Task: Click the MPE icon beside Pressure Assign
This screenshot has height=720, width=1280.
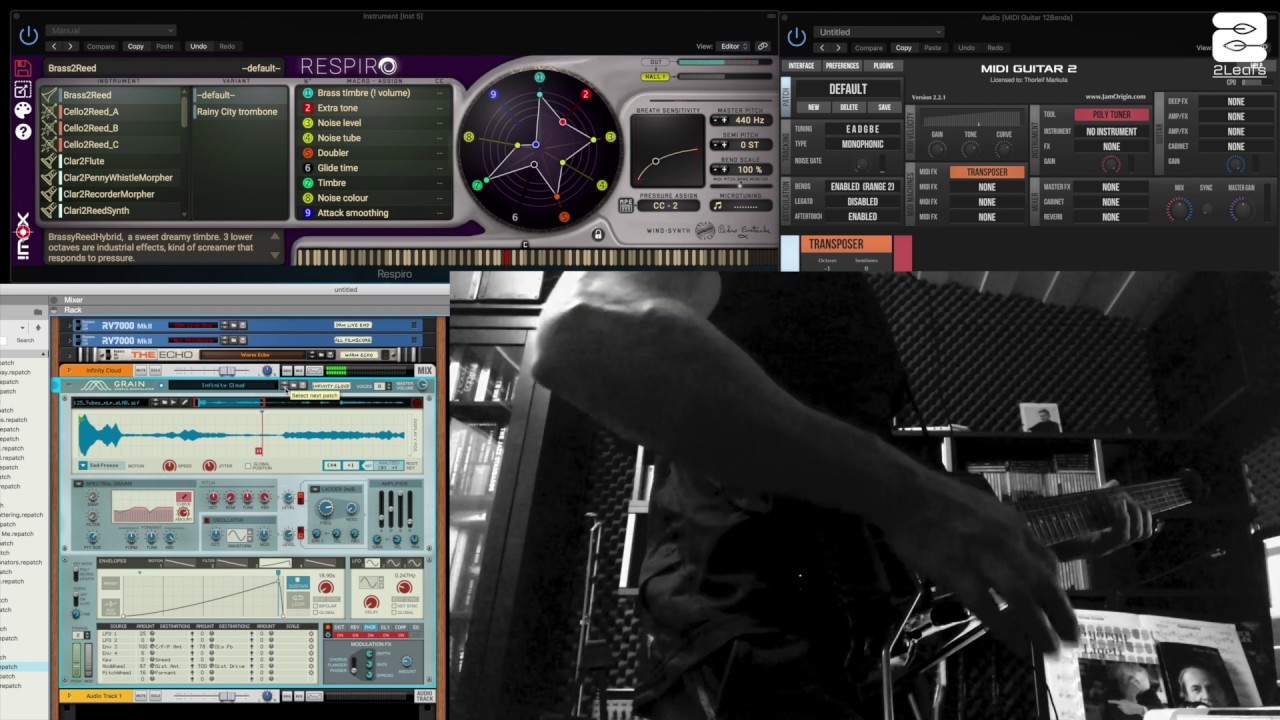Action: coord(626,205)
